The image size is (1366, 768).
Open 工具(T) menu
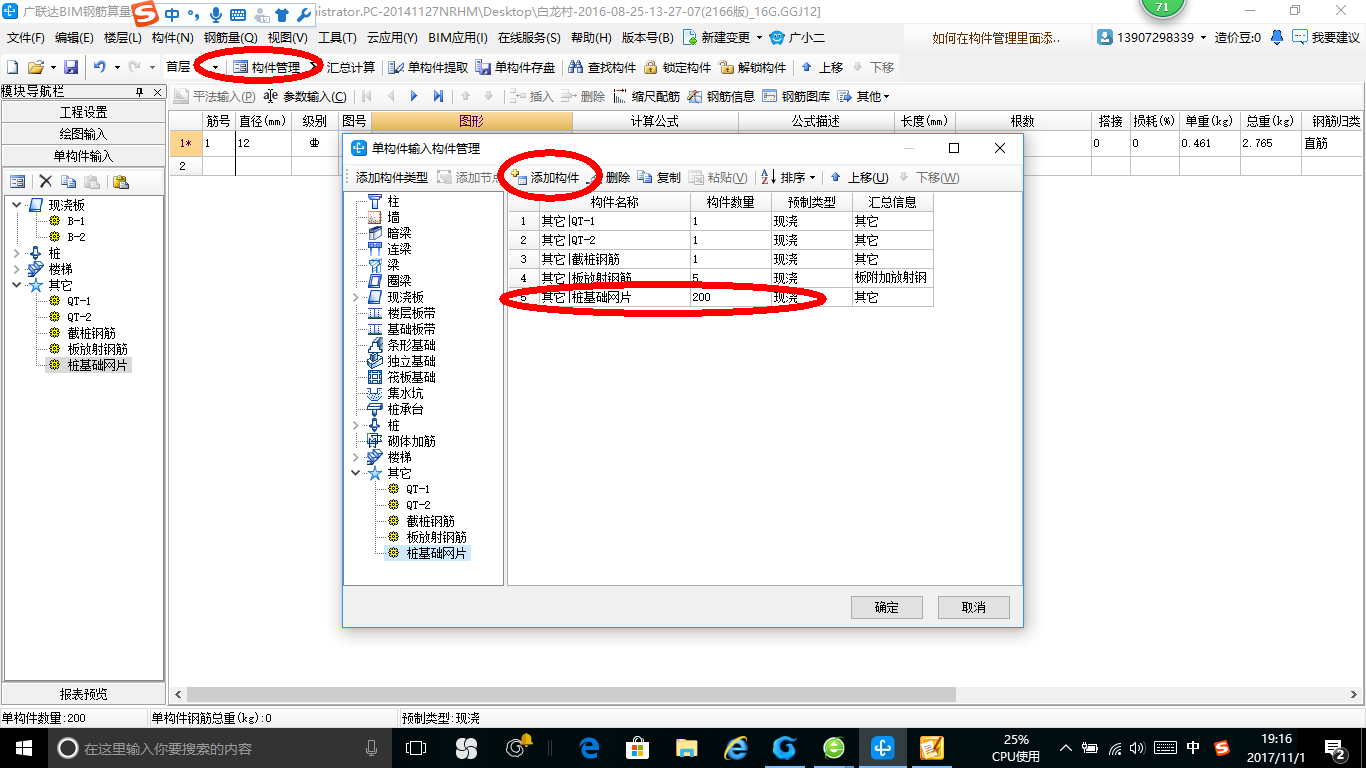(337, 38)
